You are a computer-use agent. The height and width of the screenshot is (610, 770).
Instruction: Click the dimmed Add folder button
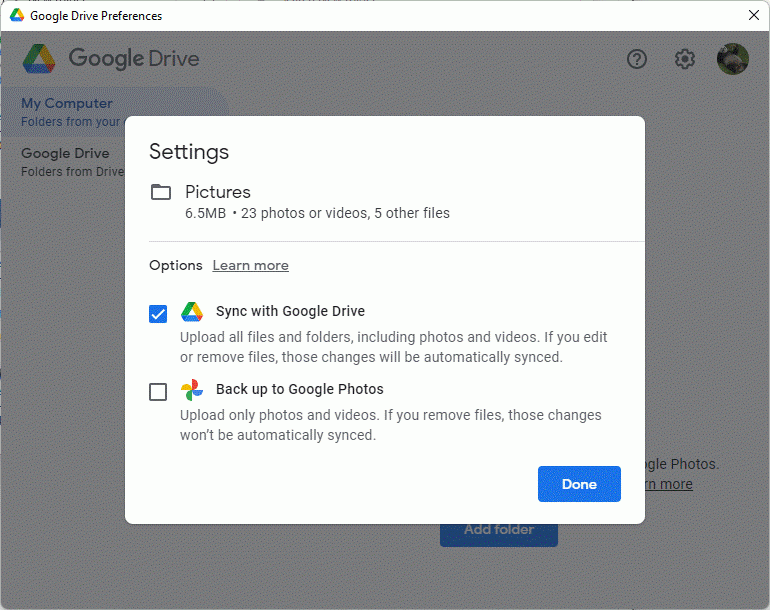point(498,530)
